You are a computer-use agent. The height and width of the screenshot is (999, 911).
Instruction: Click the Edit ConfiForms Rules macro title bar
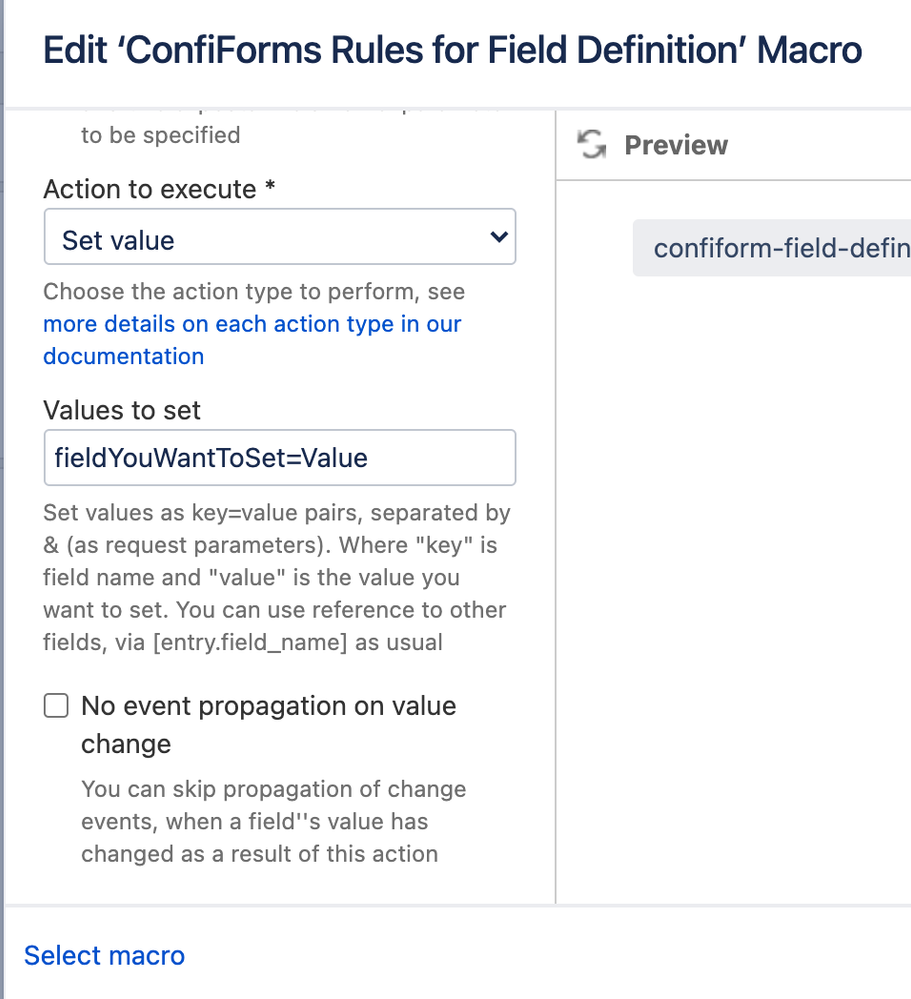452,50
